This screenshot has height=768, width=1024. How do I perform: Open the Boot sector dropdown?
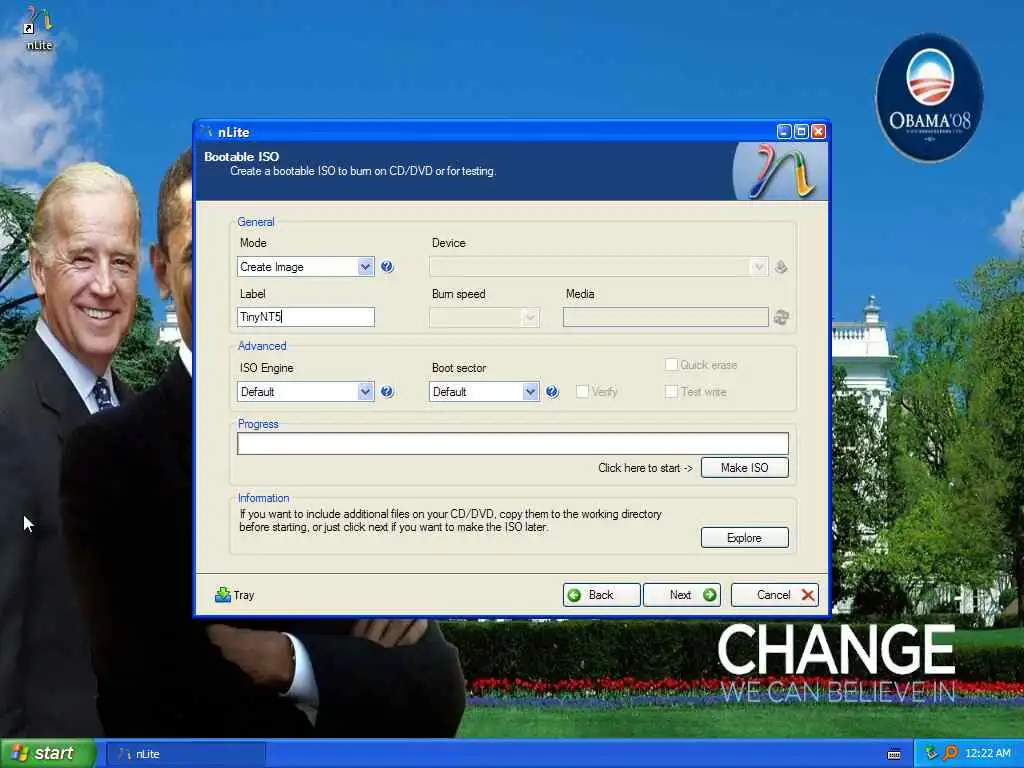pyautogui.click(x=484, y=392)
